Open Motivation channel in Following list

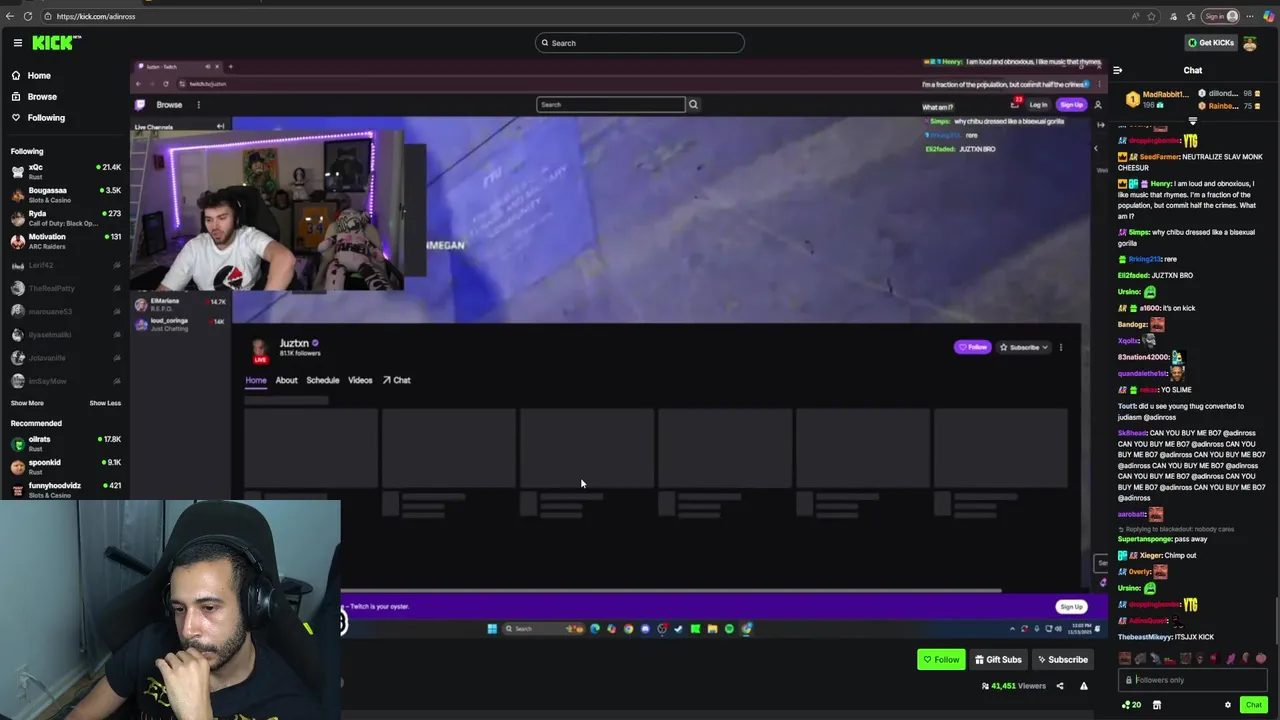(65, 240)
